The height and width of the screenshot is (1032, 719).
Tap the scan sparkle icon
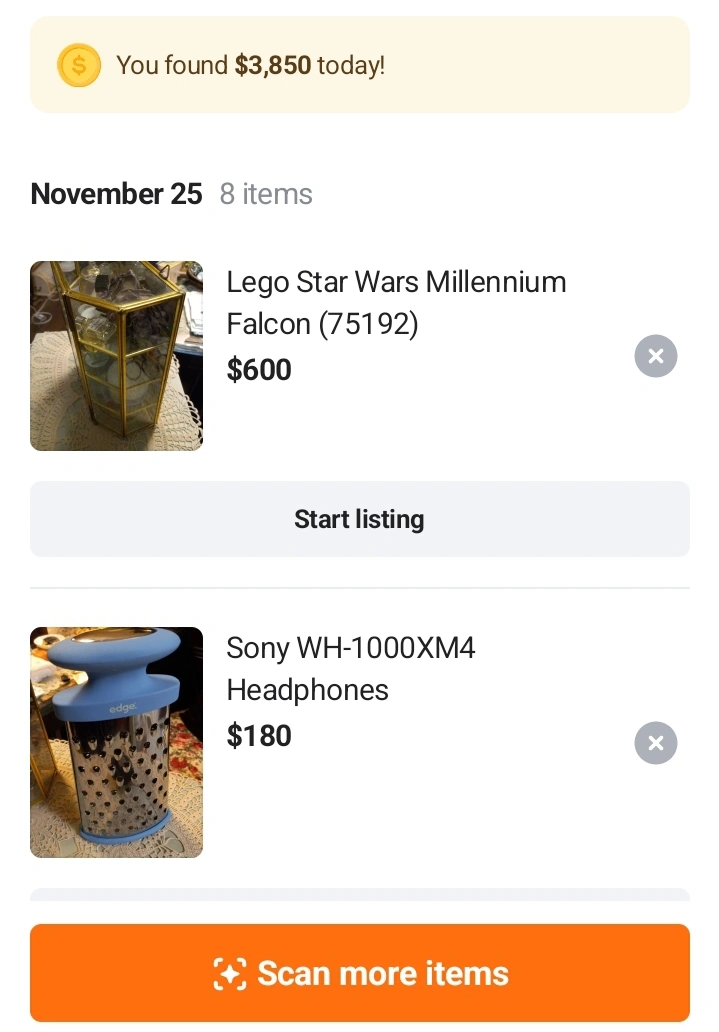tap(230, 974)
